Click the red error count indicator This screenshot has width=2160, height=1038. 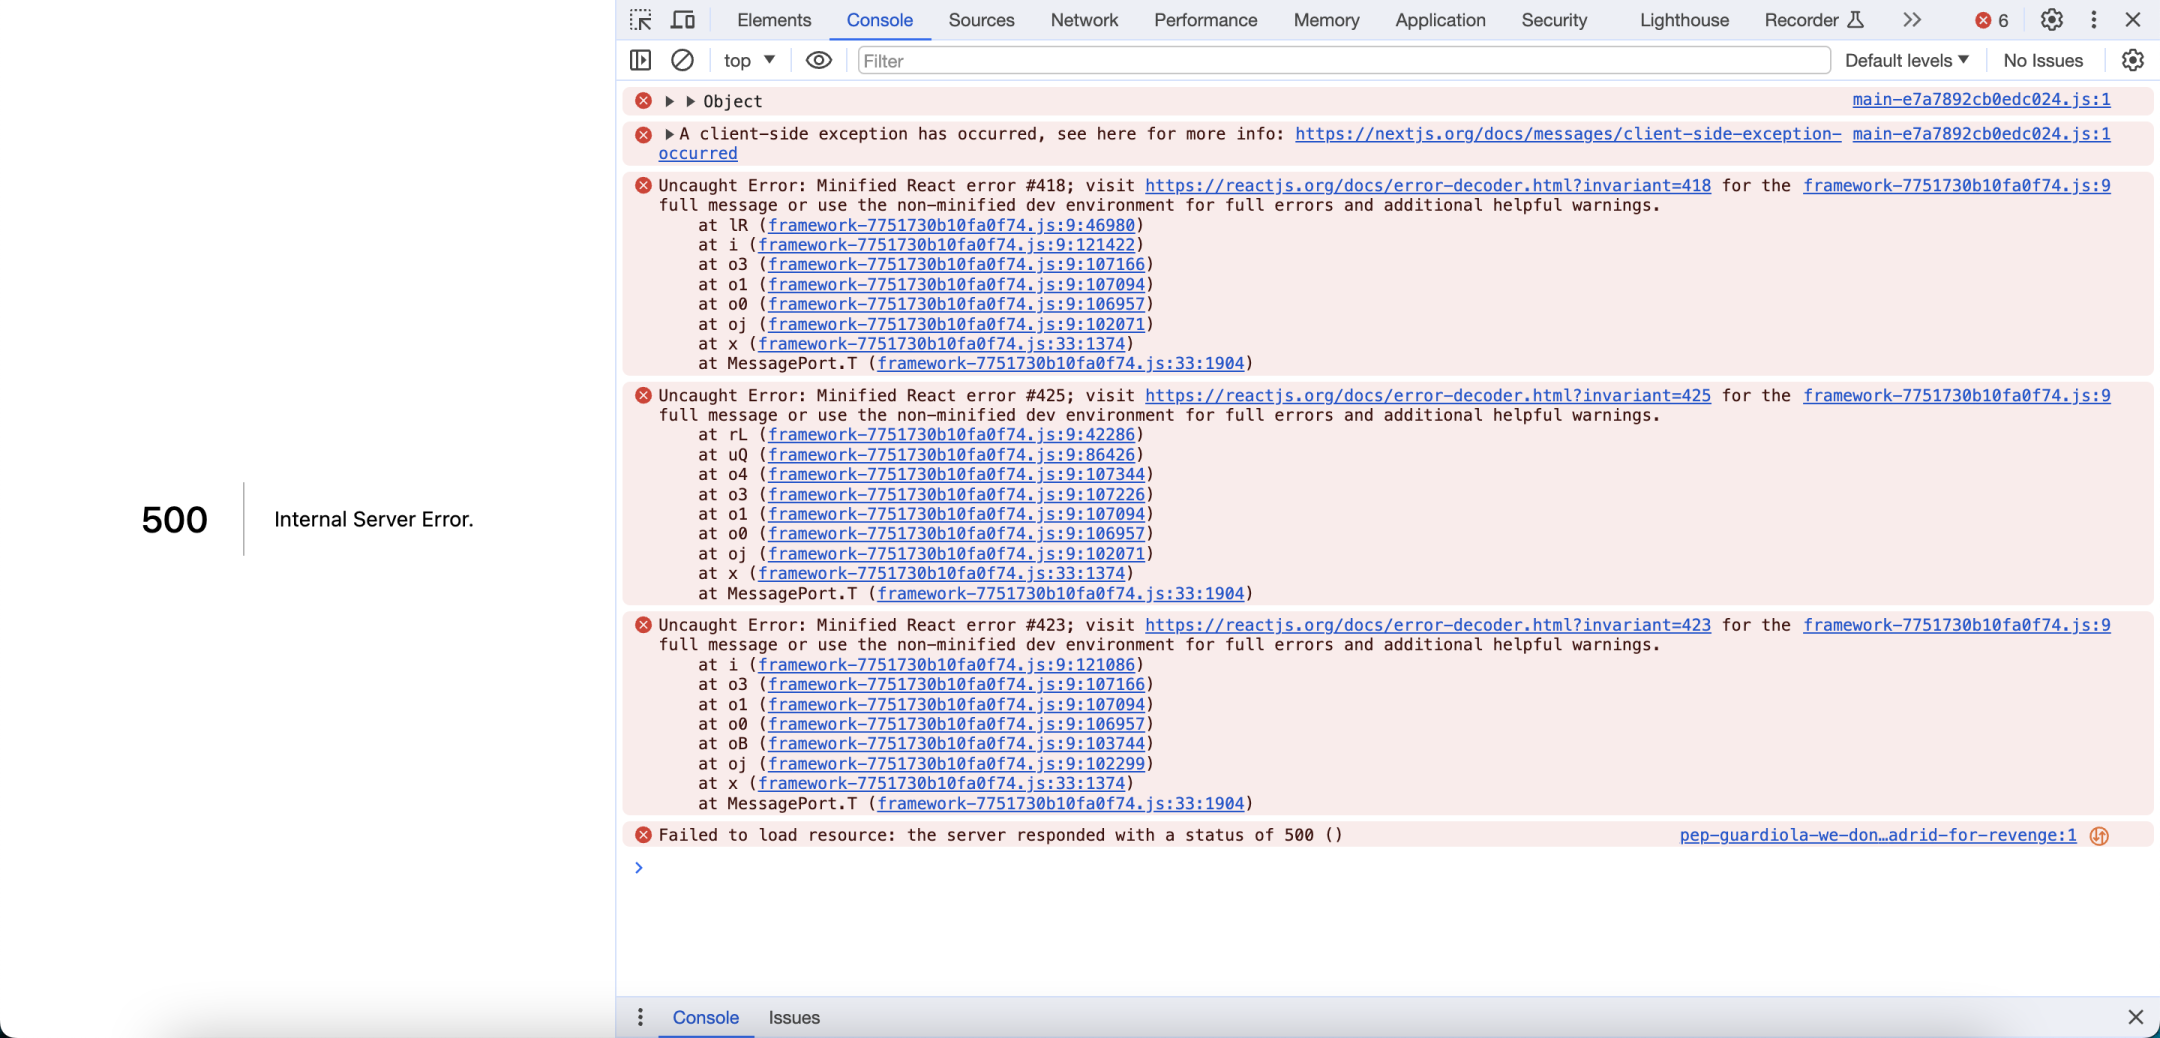point(1988,19)
